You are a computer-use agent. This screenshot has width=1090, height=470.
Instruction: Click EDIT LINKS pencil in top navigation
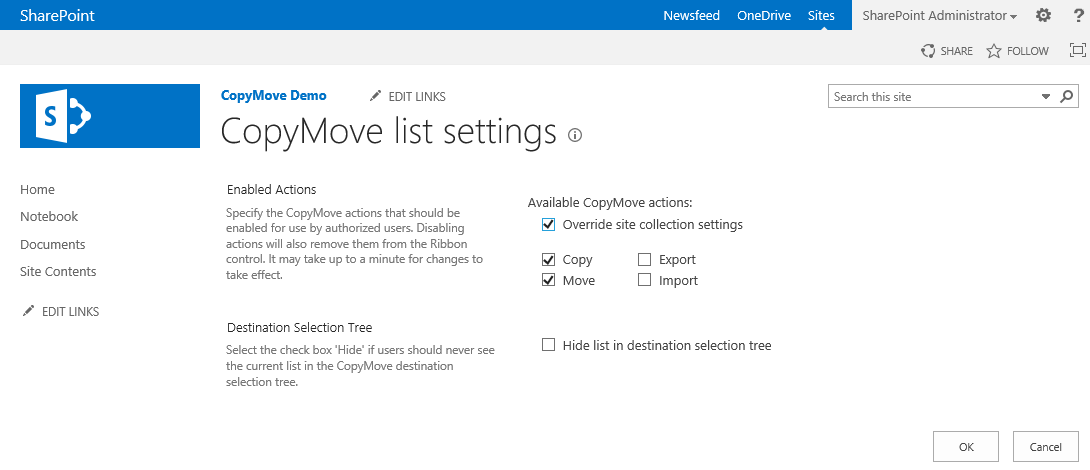click(x=408, y=97)
